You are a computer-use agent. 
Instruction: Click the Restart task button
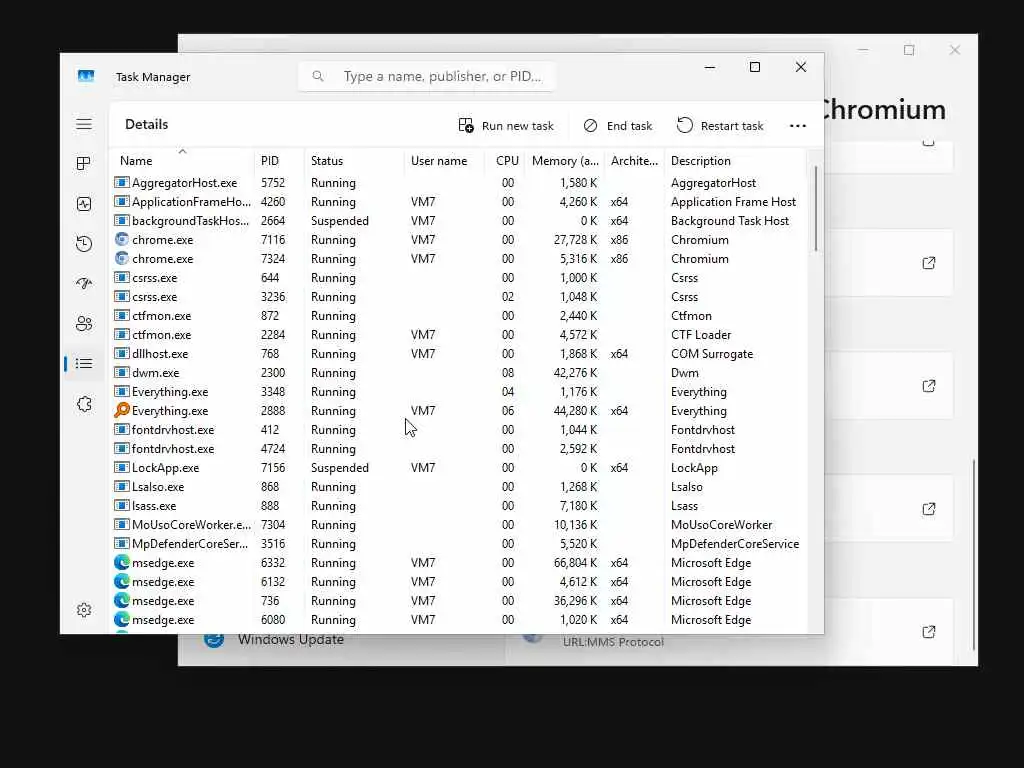(720, 125)
